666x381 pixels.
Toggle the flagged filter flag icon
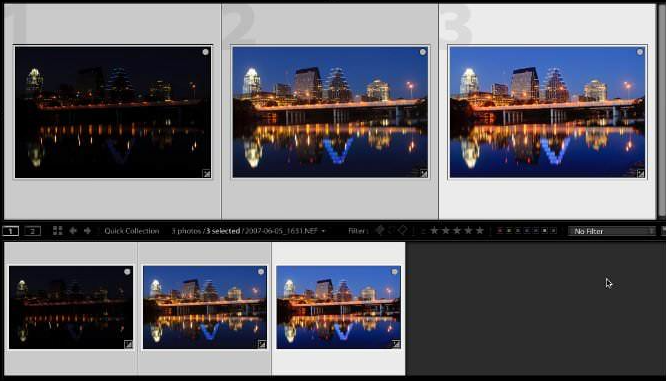coord(380,231)
